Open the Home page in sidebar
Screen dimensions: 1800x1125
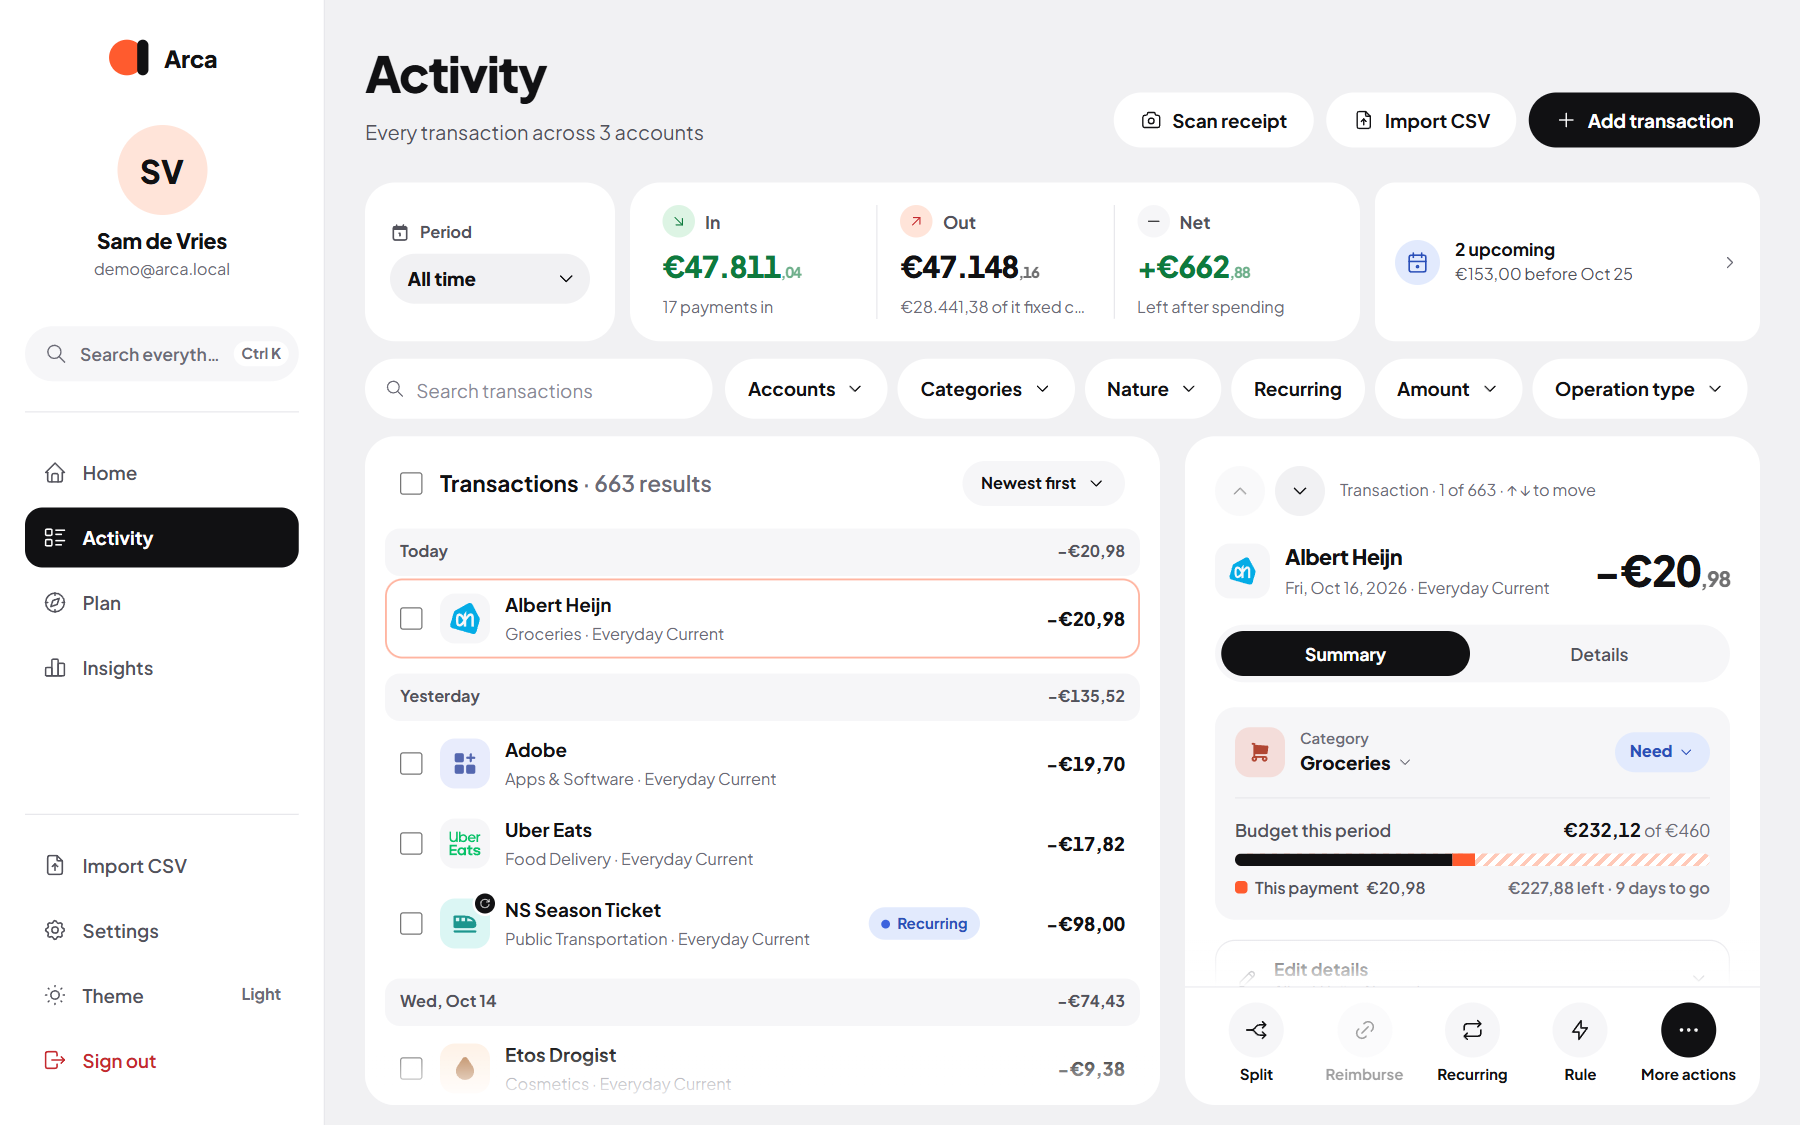(x=162, y=473)
